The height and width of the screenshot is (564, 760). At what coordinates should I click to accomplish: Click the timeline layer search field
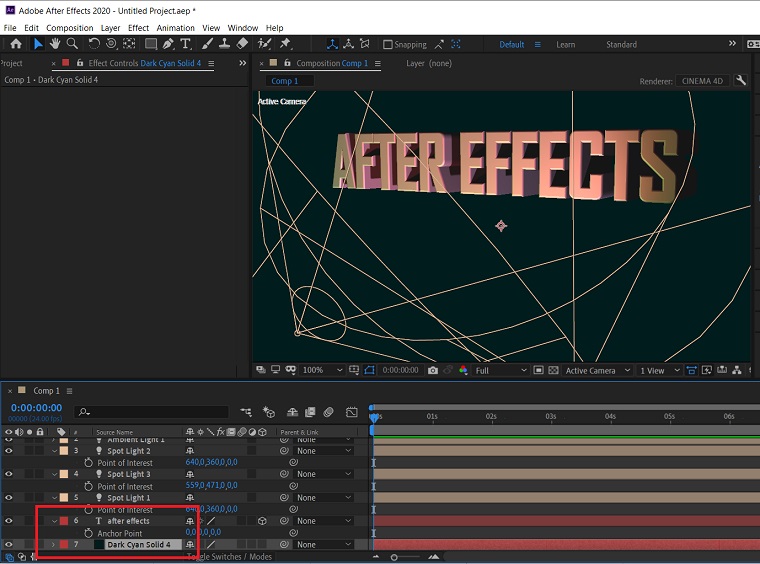coord(150,411)
